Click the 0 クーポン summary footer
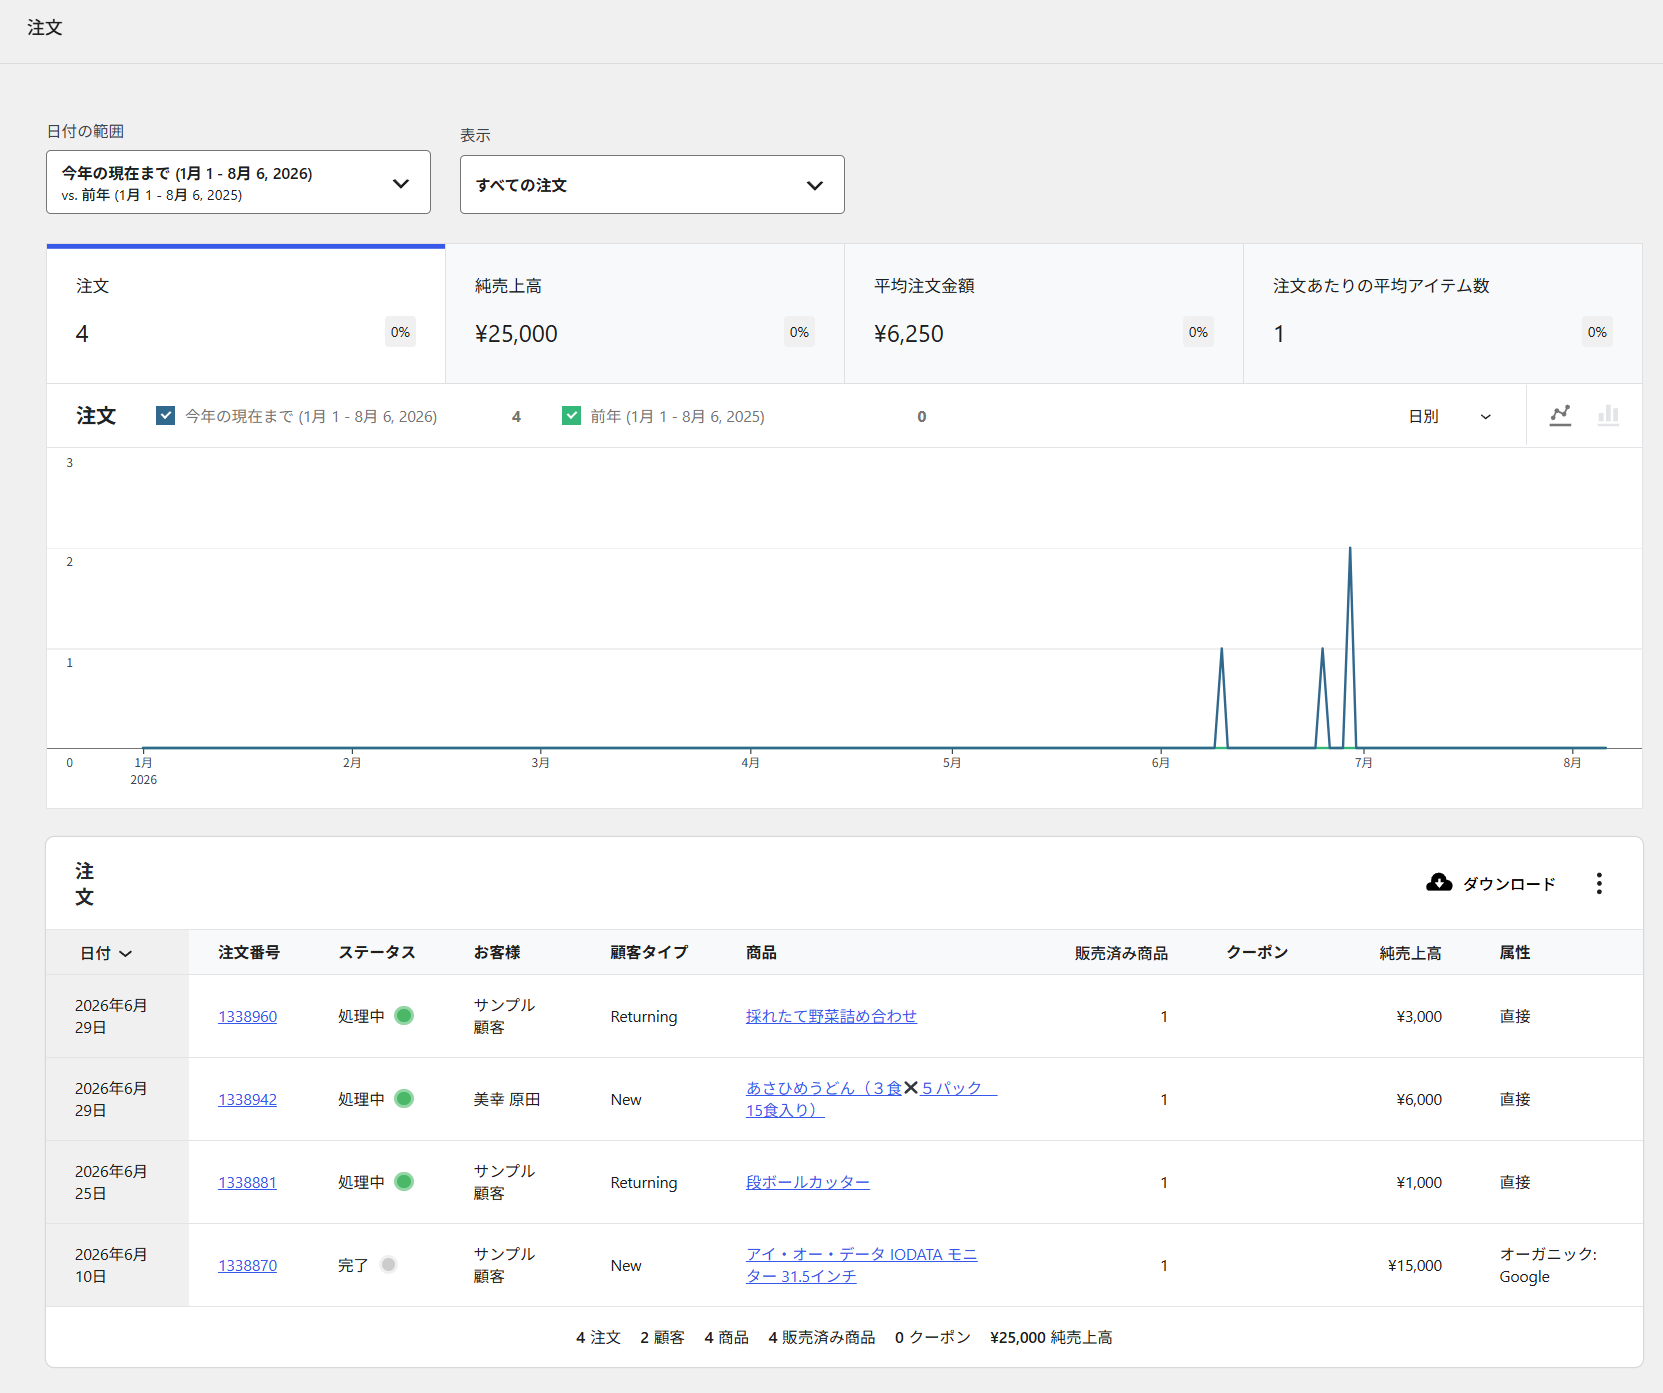The height and width of the screenshot is (1393, 1663). coord(932,1337)
